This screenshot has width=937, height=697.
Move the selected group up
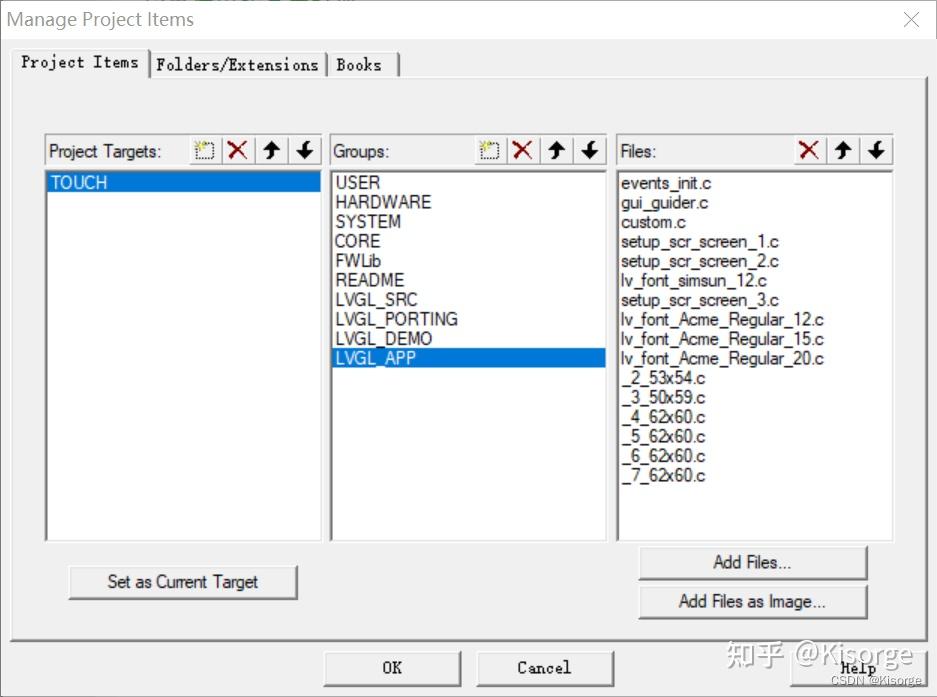[557, 149]
